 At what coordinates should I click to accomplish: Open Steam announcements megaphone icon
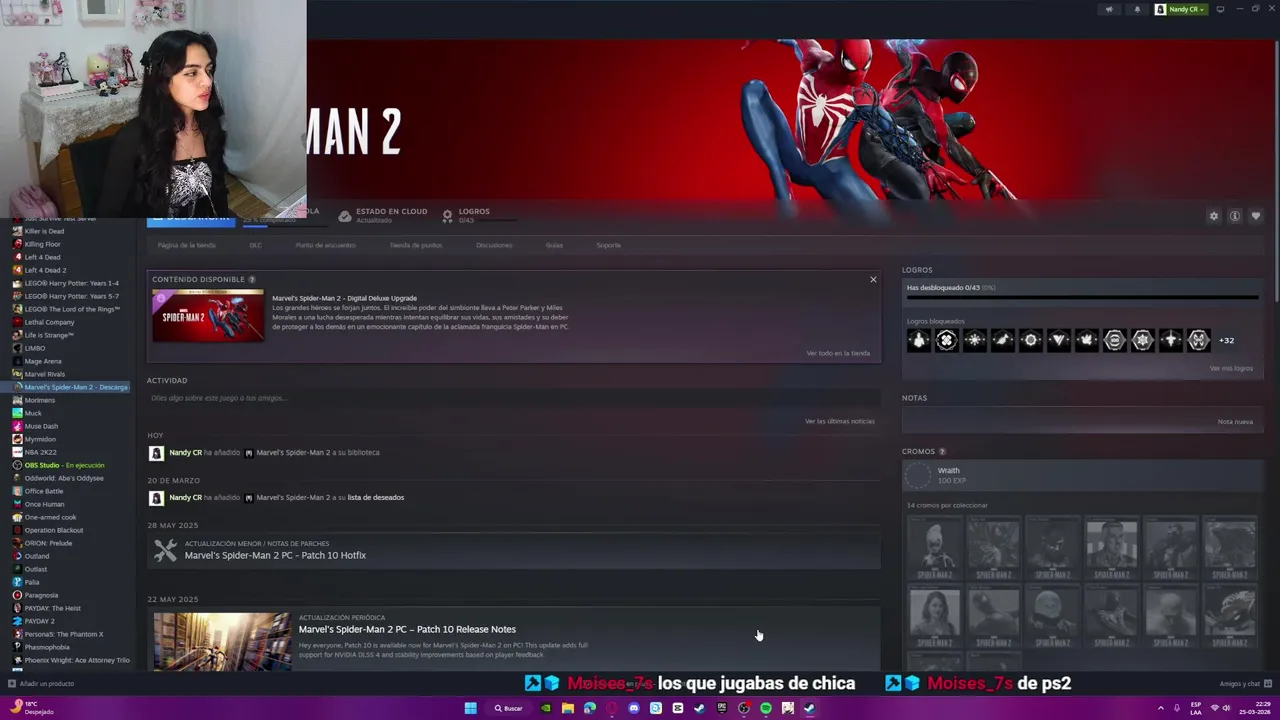(1108, 9)
